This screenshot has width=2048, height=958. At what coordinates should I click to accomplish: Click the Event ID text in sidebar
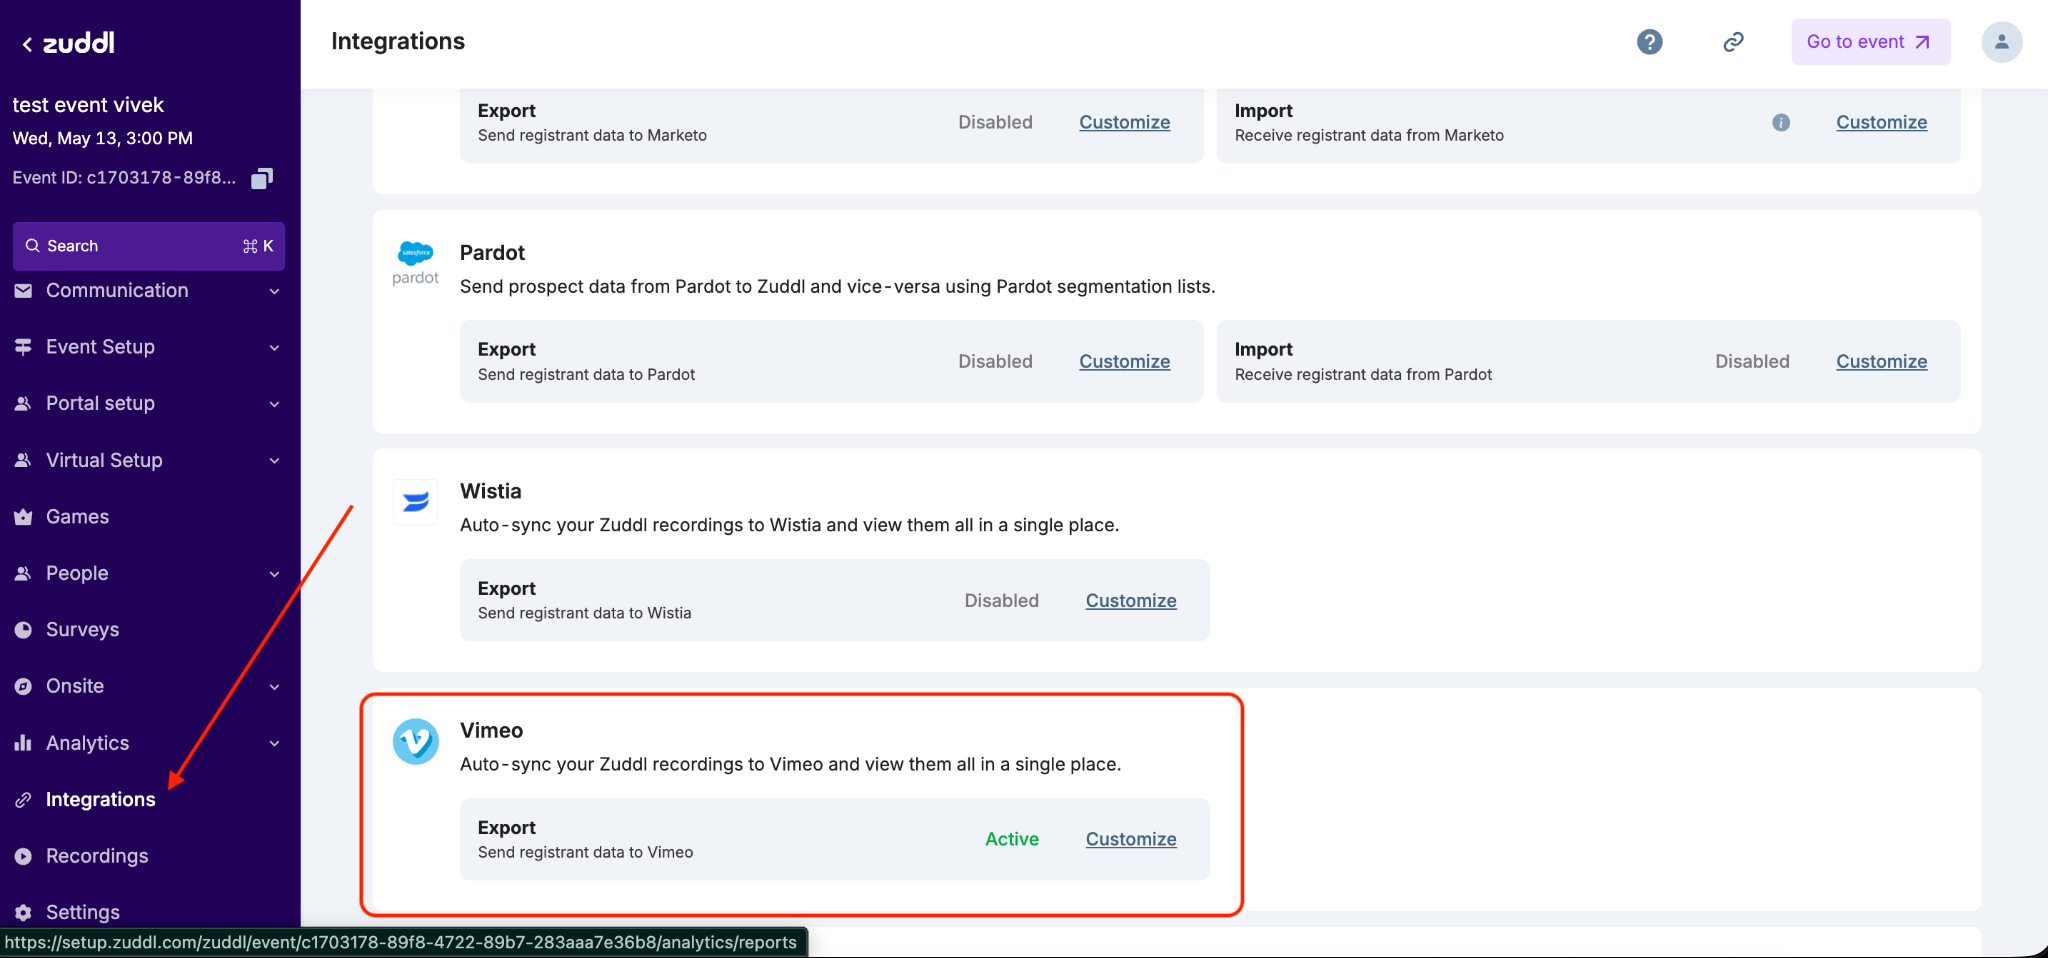pos(124,178)
